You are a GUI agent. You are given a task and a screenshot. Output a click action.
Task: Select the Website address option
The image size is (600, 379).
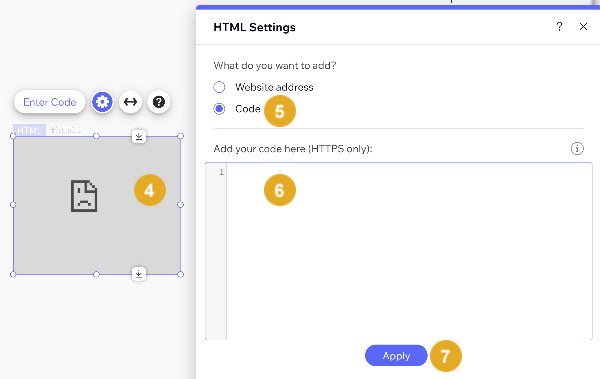pyautogui.click(x=219, y=87)
